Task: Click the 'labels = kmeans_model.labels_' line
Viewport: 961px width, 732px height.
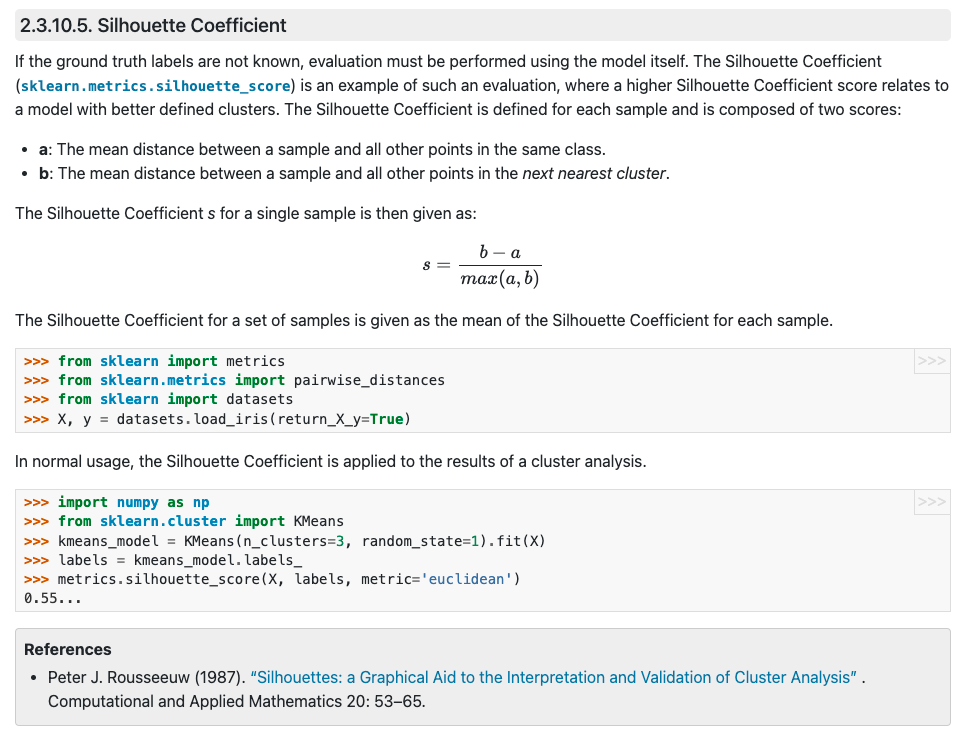Action: [163, 560]
